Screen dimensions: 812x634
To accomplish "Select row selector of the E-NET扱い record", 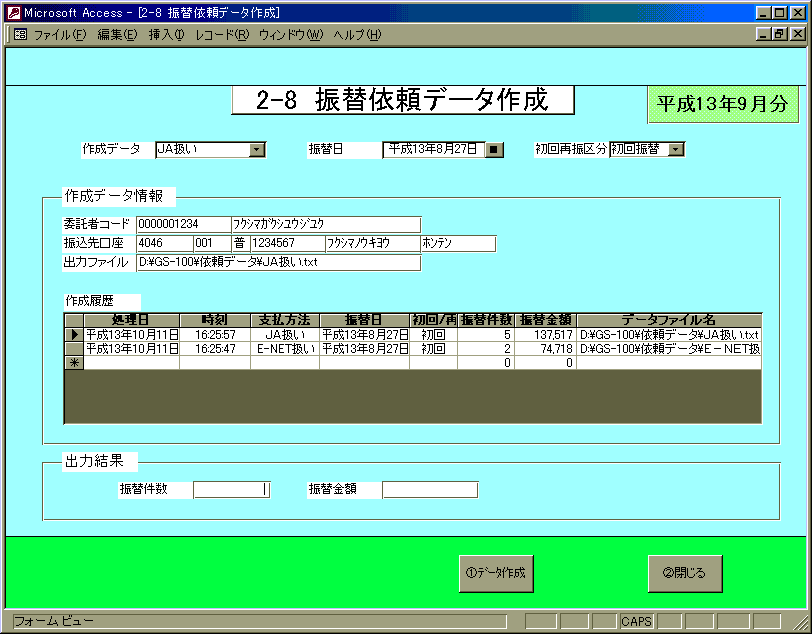I will (74, 349).
